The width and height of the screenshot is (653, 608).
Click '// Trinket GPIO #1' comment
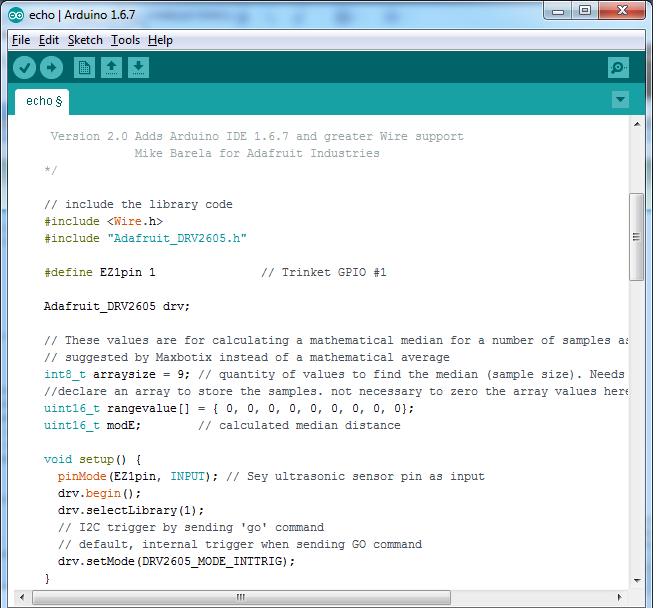(x=324, y=272)
